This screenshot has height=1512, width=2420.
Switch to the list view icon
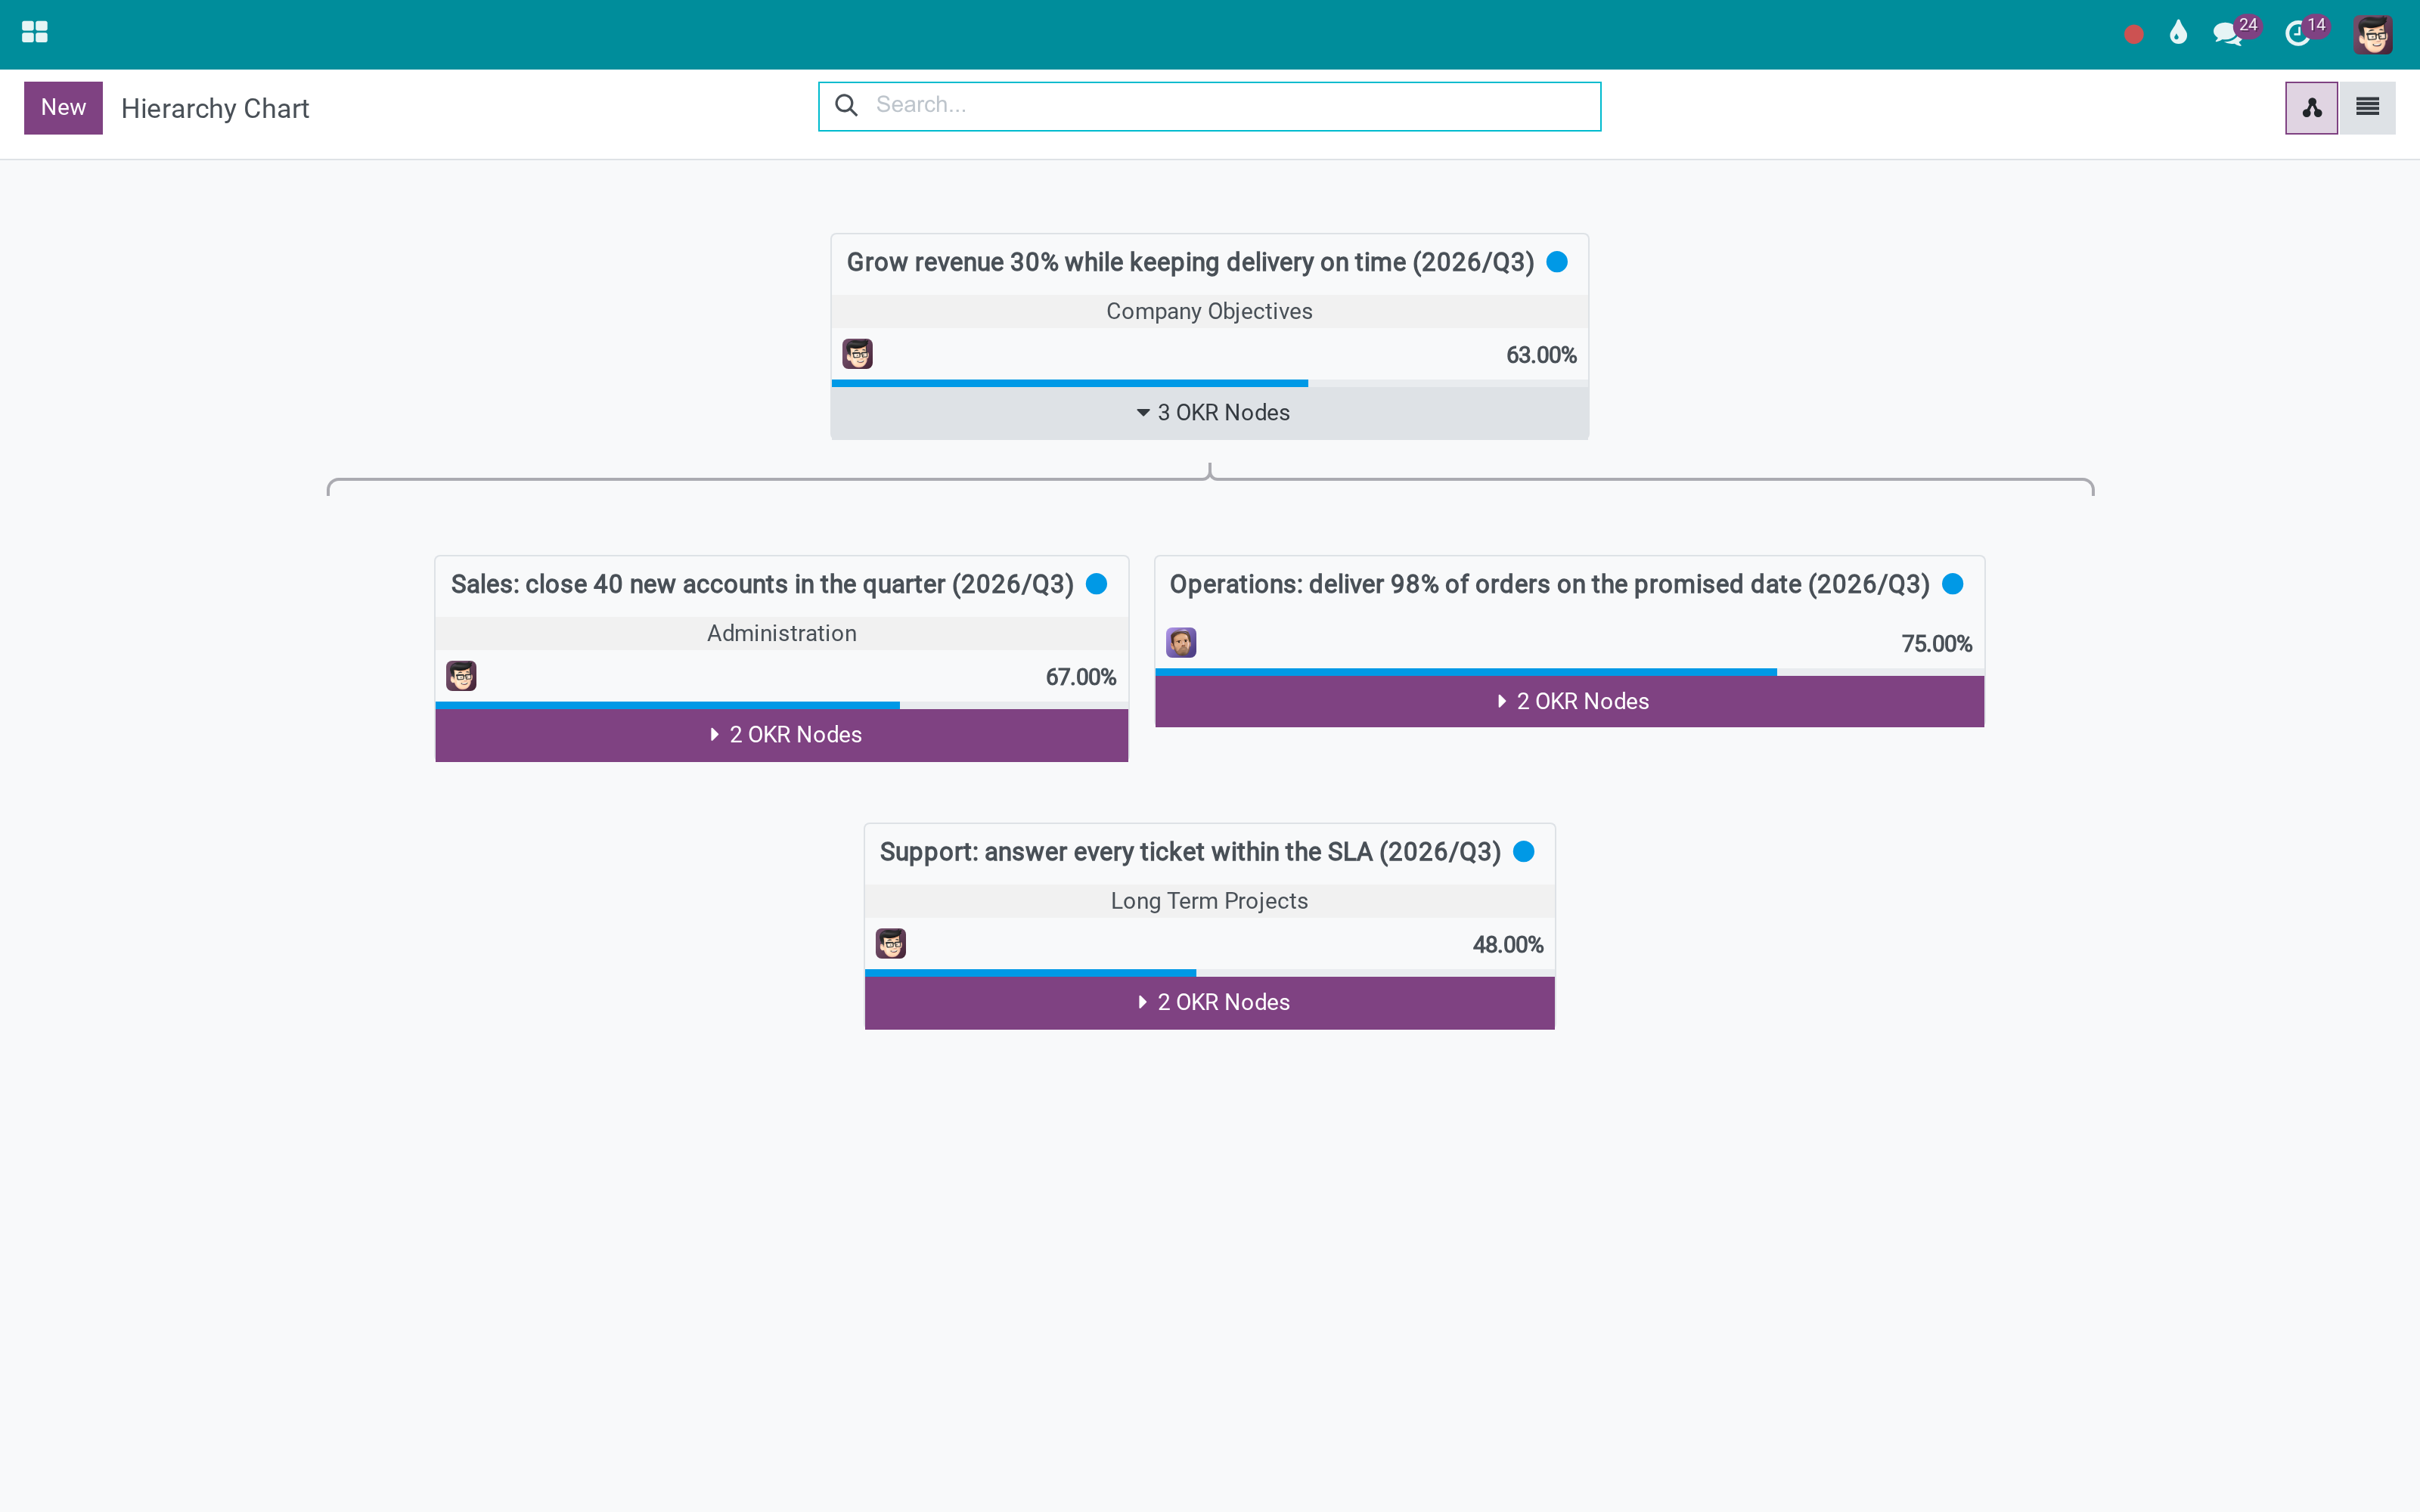[x=2367, y=108]
